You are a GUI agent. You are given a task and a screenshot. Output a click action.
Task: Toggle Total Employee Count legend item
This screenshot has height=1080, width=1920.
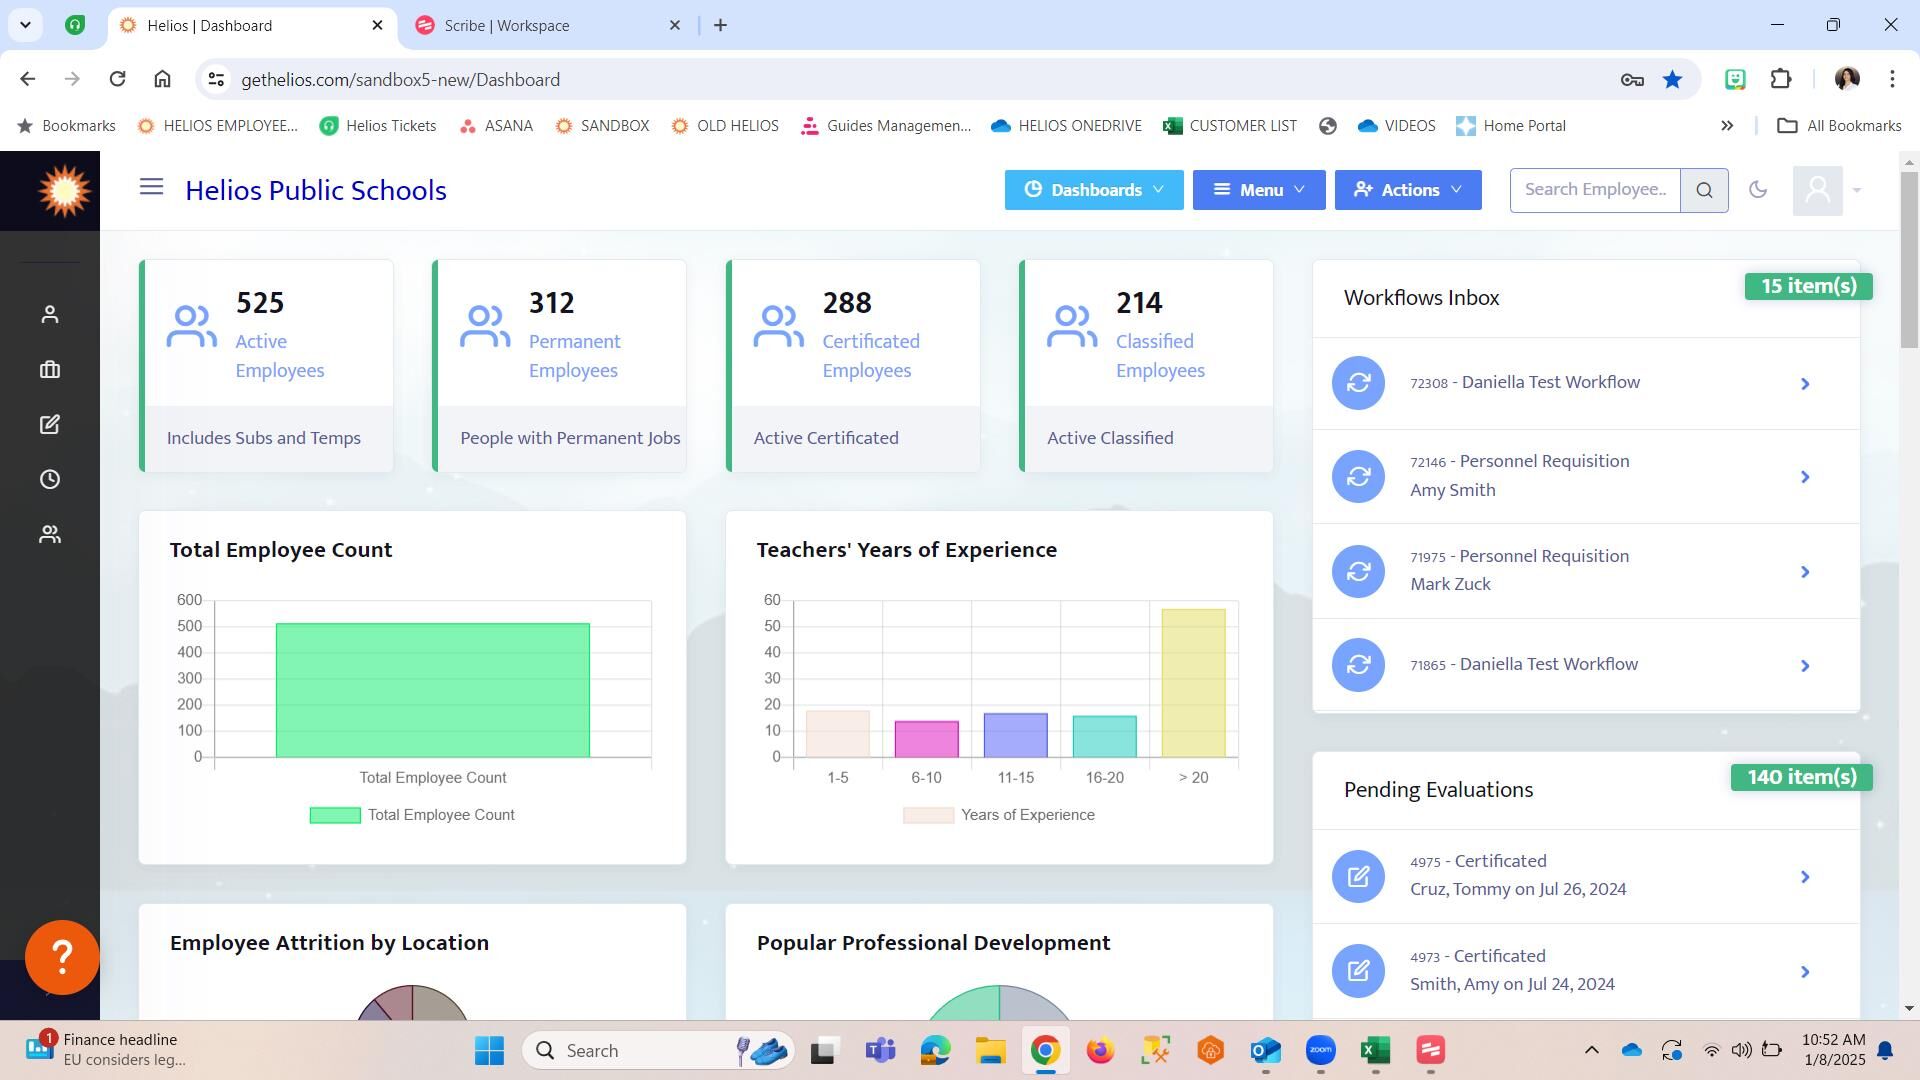click(412, 815)
